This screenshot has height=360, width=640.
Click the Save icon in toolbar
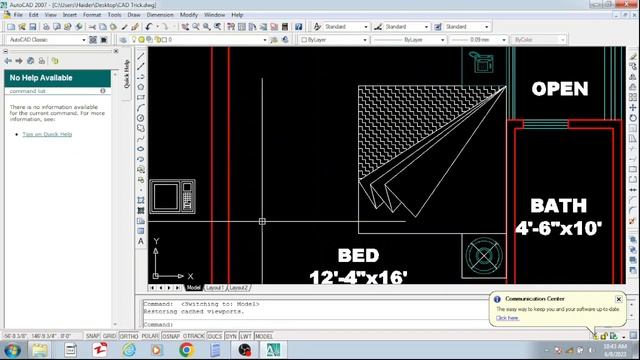[x=33, y=27]
